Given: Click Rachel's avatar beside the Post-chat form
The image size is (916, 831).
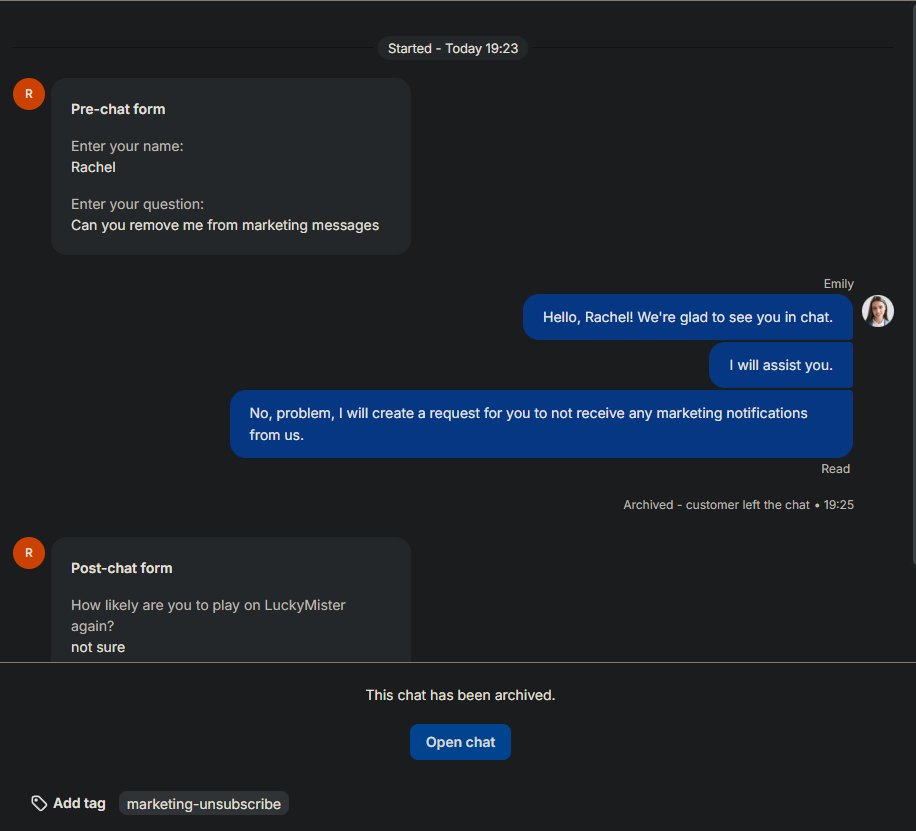Looking at the screenshot, I should coord(29,552).
